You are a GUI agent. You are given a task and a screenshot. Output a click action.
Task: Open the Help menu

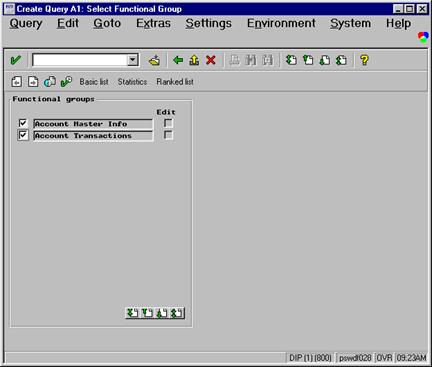click(x=398, y=24)
